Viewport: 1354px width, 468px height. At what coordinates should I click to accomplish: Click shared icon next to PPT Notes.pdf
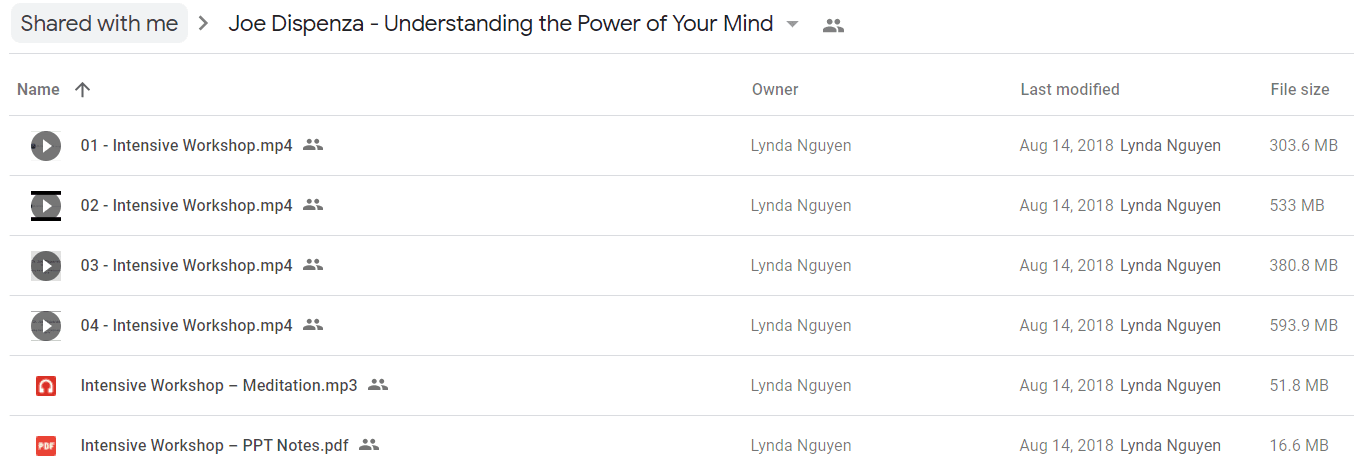click(369, 445)
